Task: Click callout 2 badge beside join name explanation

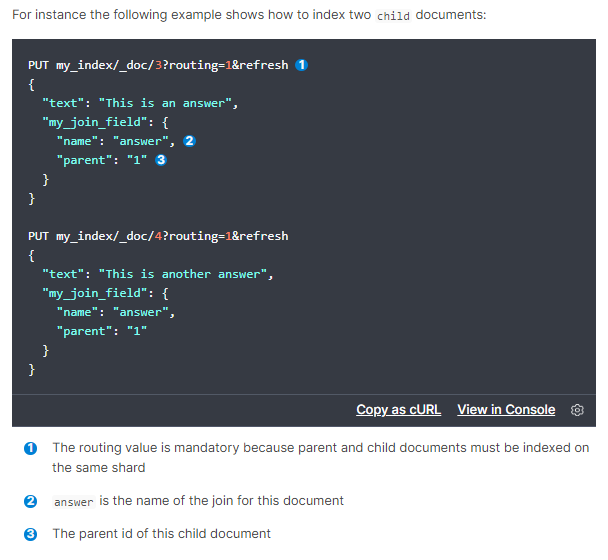Action: tap(30, 501)
